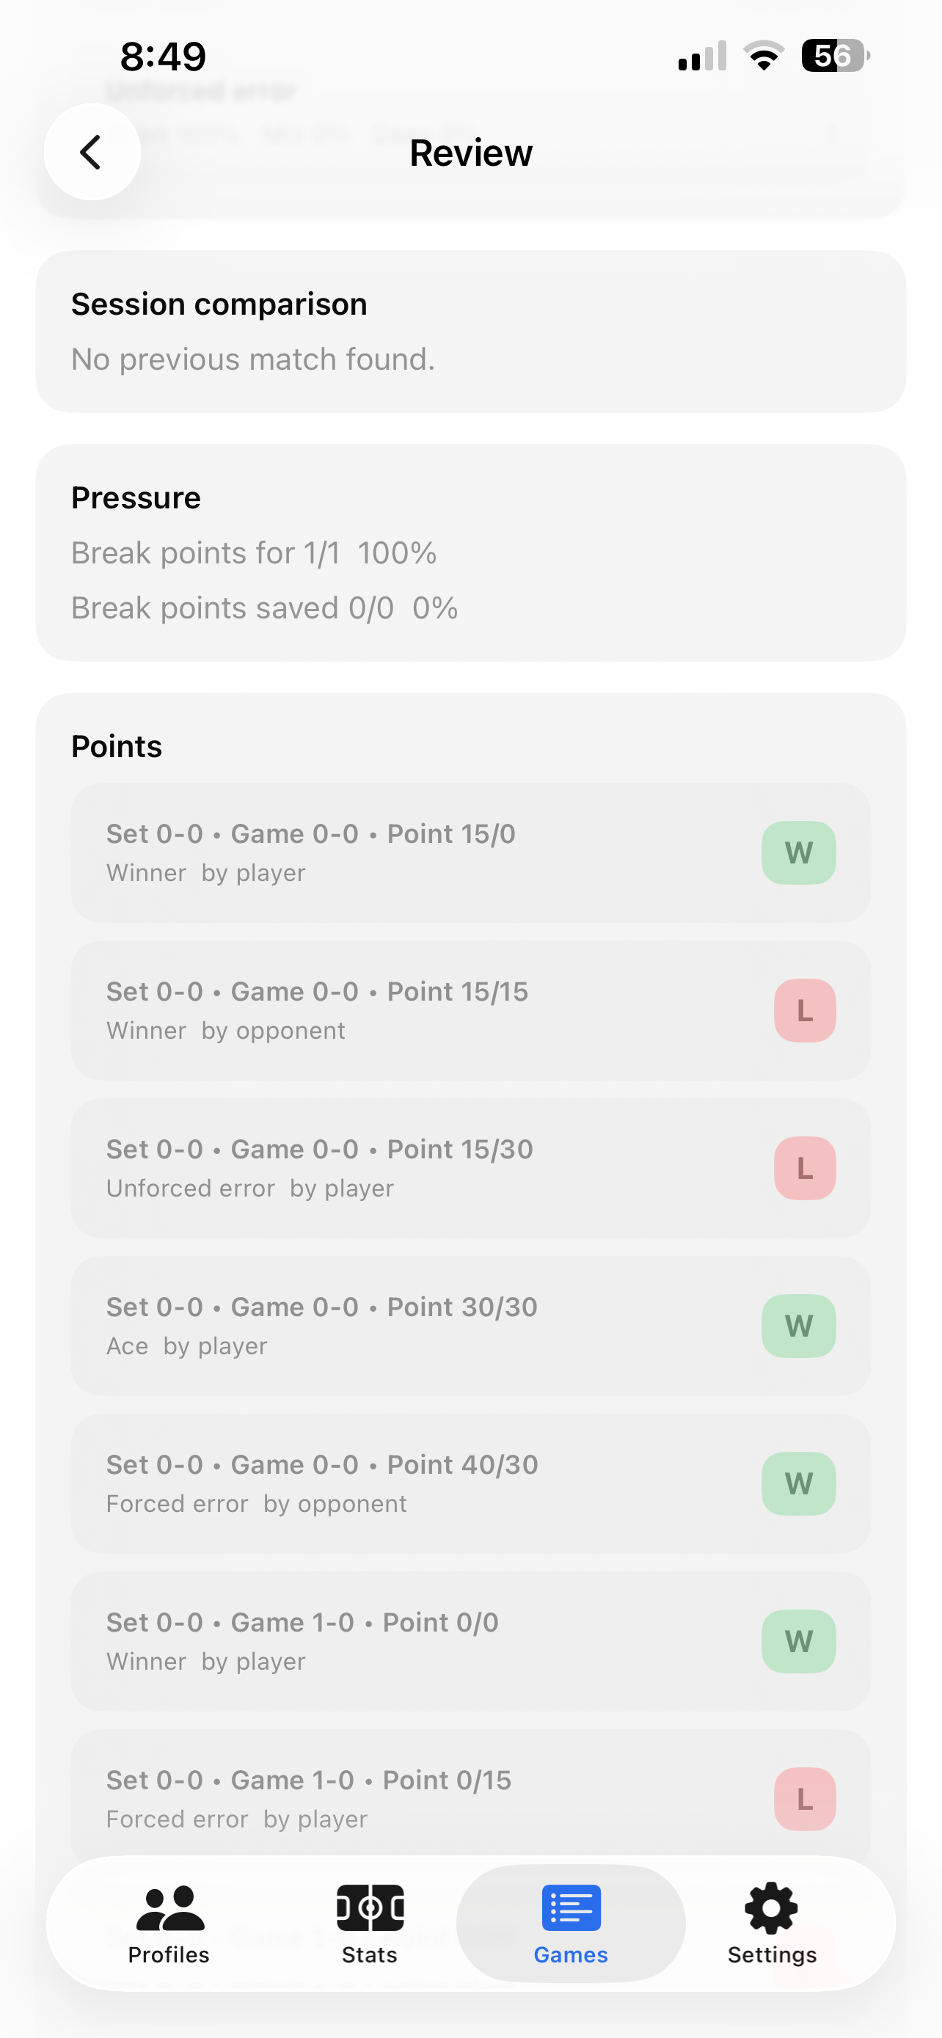Go back using the chevron button

pyautogui.click(x=92, y=152)
